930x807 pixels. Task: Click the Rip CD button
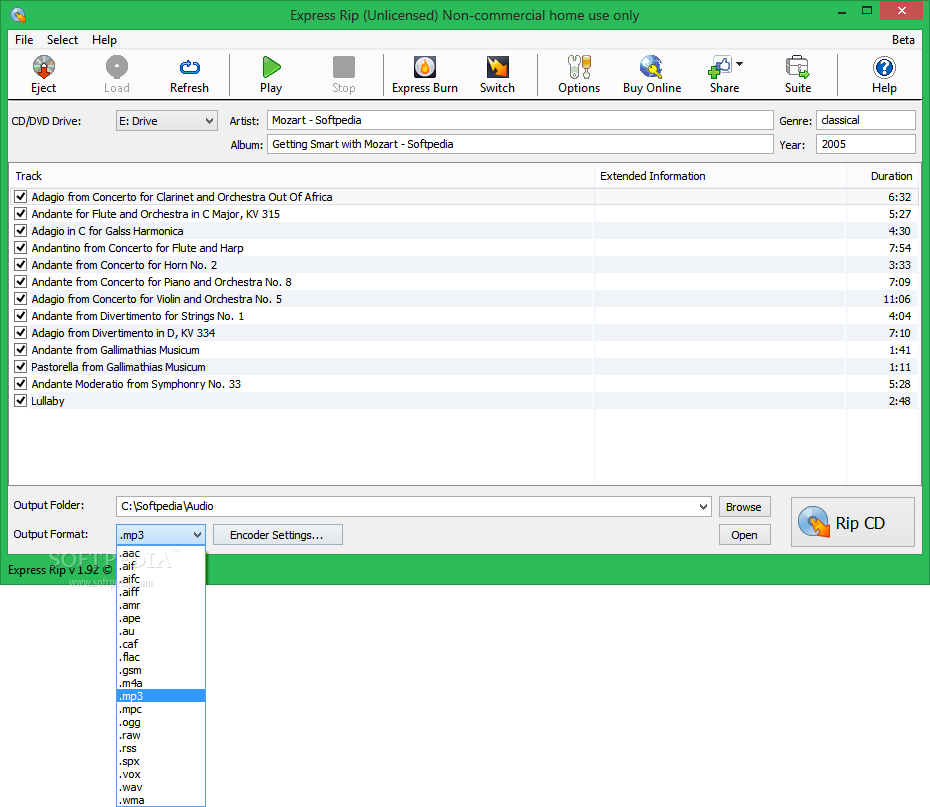(x=852, y=522)
